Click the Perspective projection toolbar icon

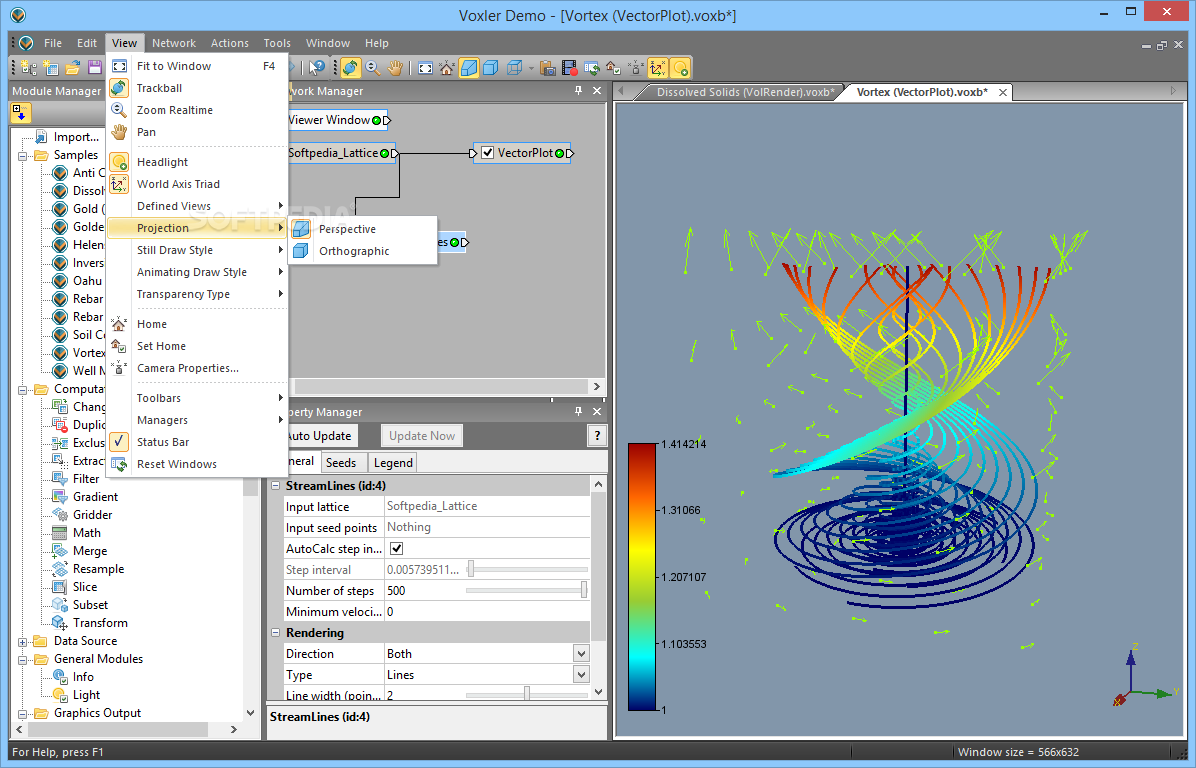tap(469, 68)
